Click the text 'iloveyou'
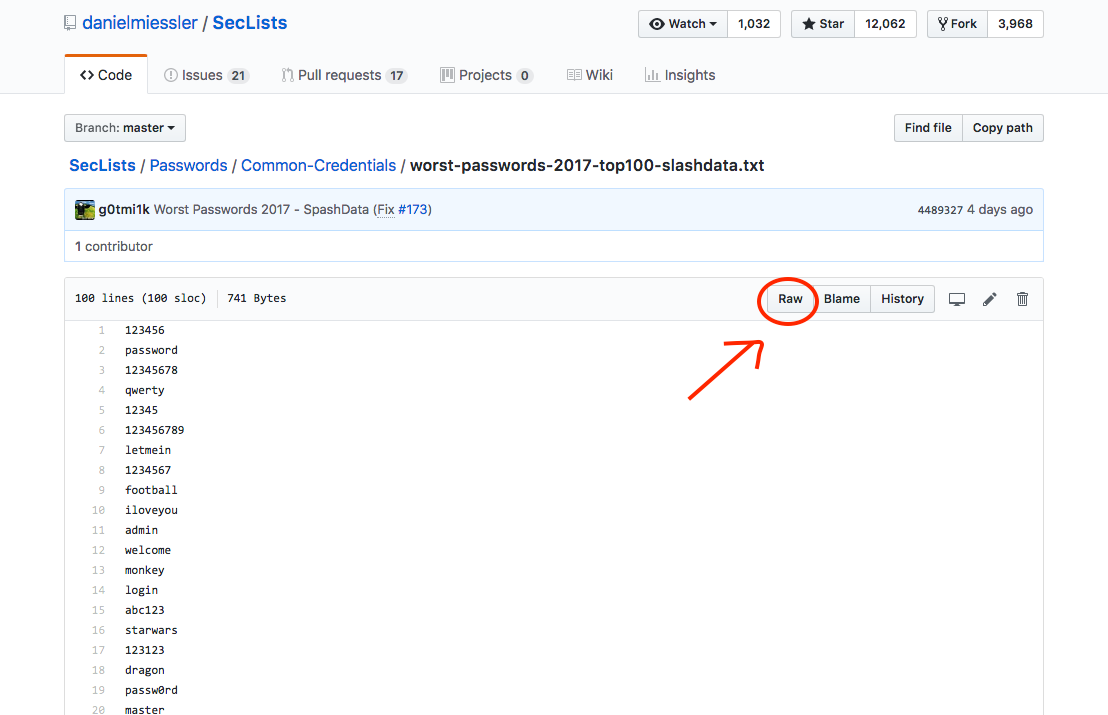Viewport: 1108px width, 715px height. [151, 510]
